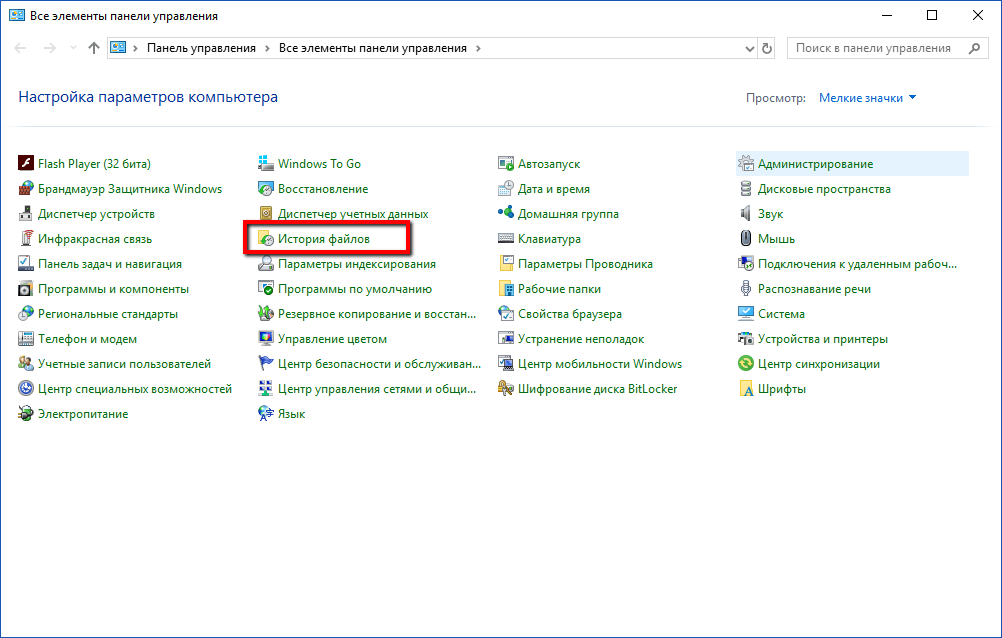Image resolution: width=1002 pixels, height=638 pixels.
Task: Expand chevron before Панель управления breadcrumb
Action: point(135,49)
